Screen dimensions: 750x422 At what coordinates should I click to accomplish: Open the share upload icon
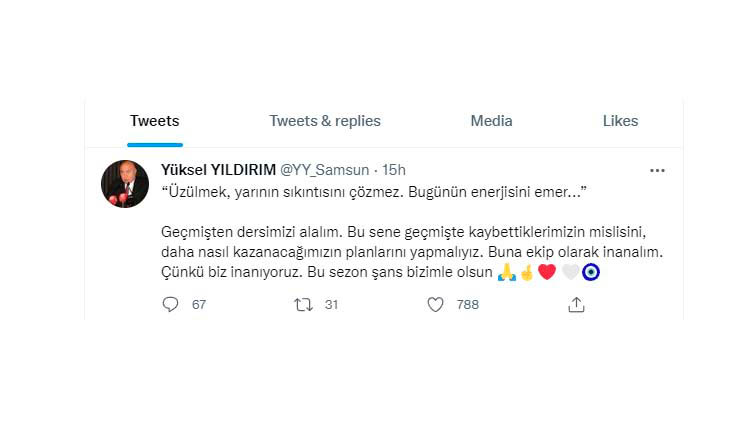[576, 304]
